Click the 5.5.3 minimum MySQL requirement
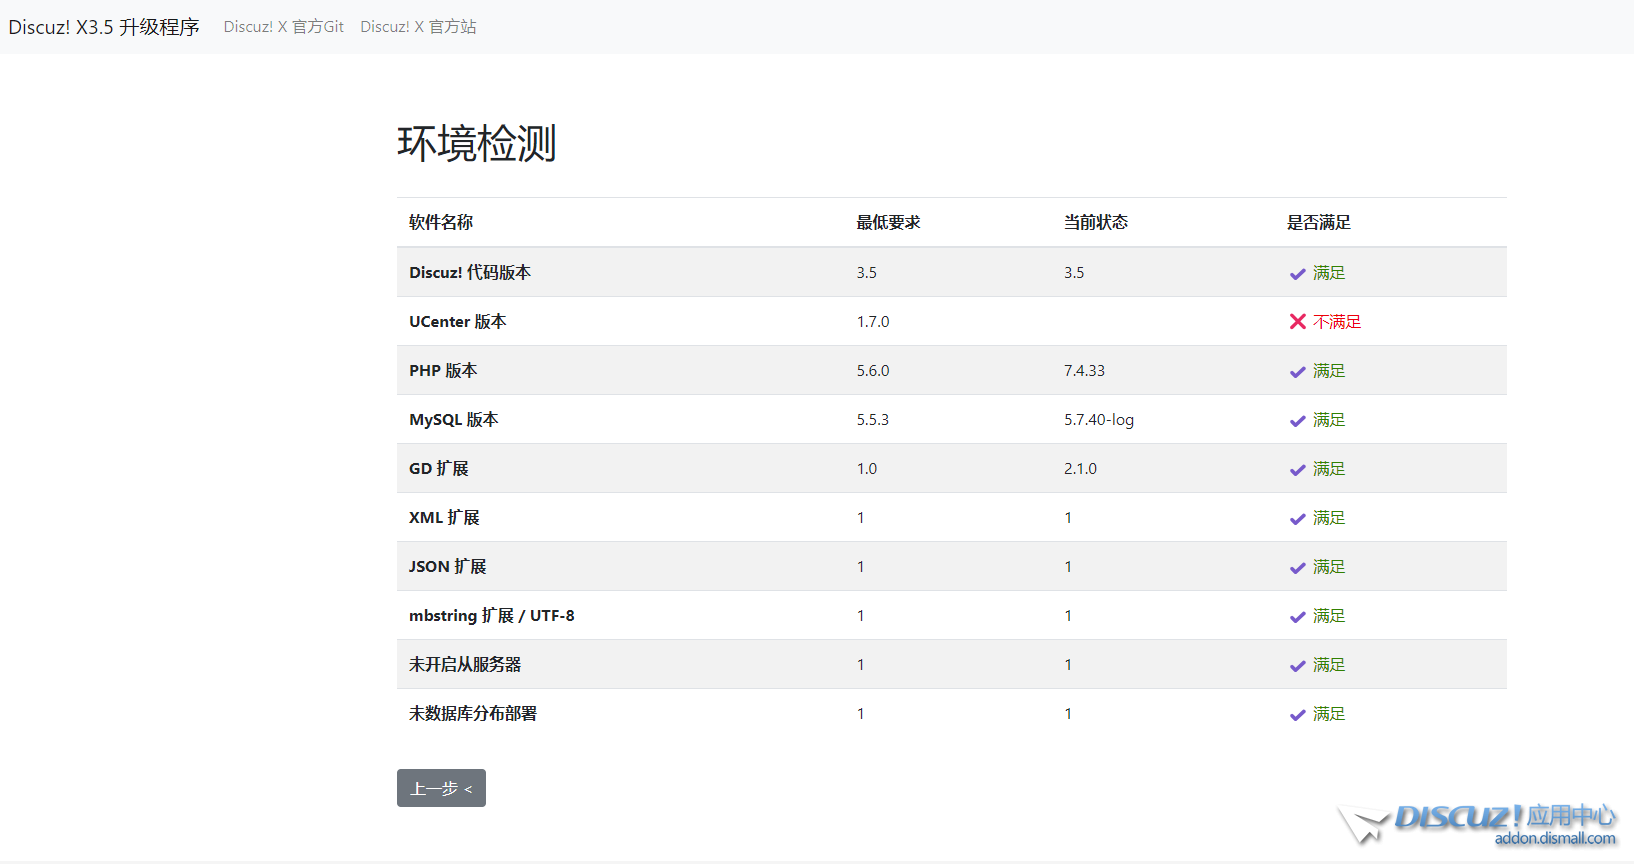The height and width of the screenshot is (864, 1634). point(873,420)
